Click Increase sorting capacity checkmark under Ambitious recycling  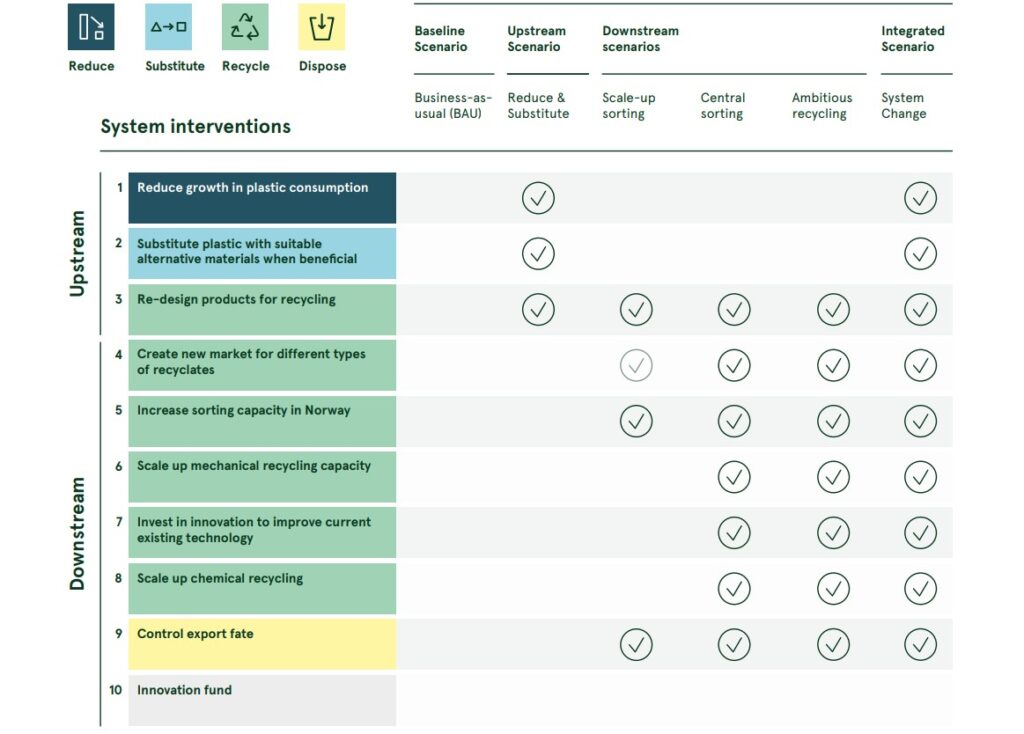click(833, 422)
